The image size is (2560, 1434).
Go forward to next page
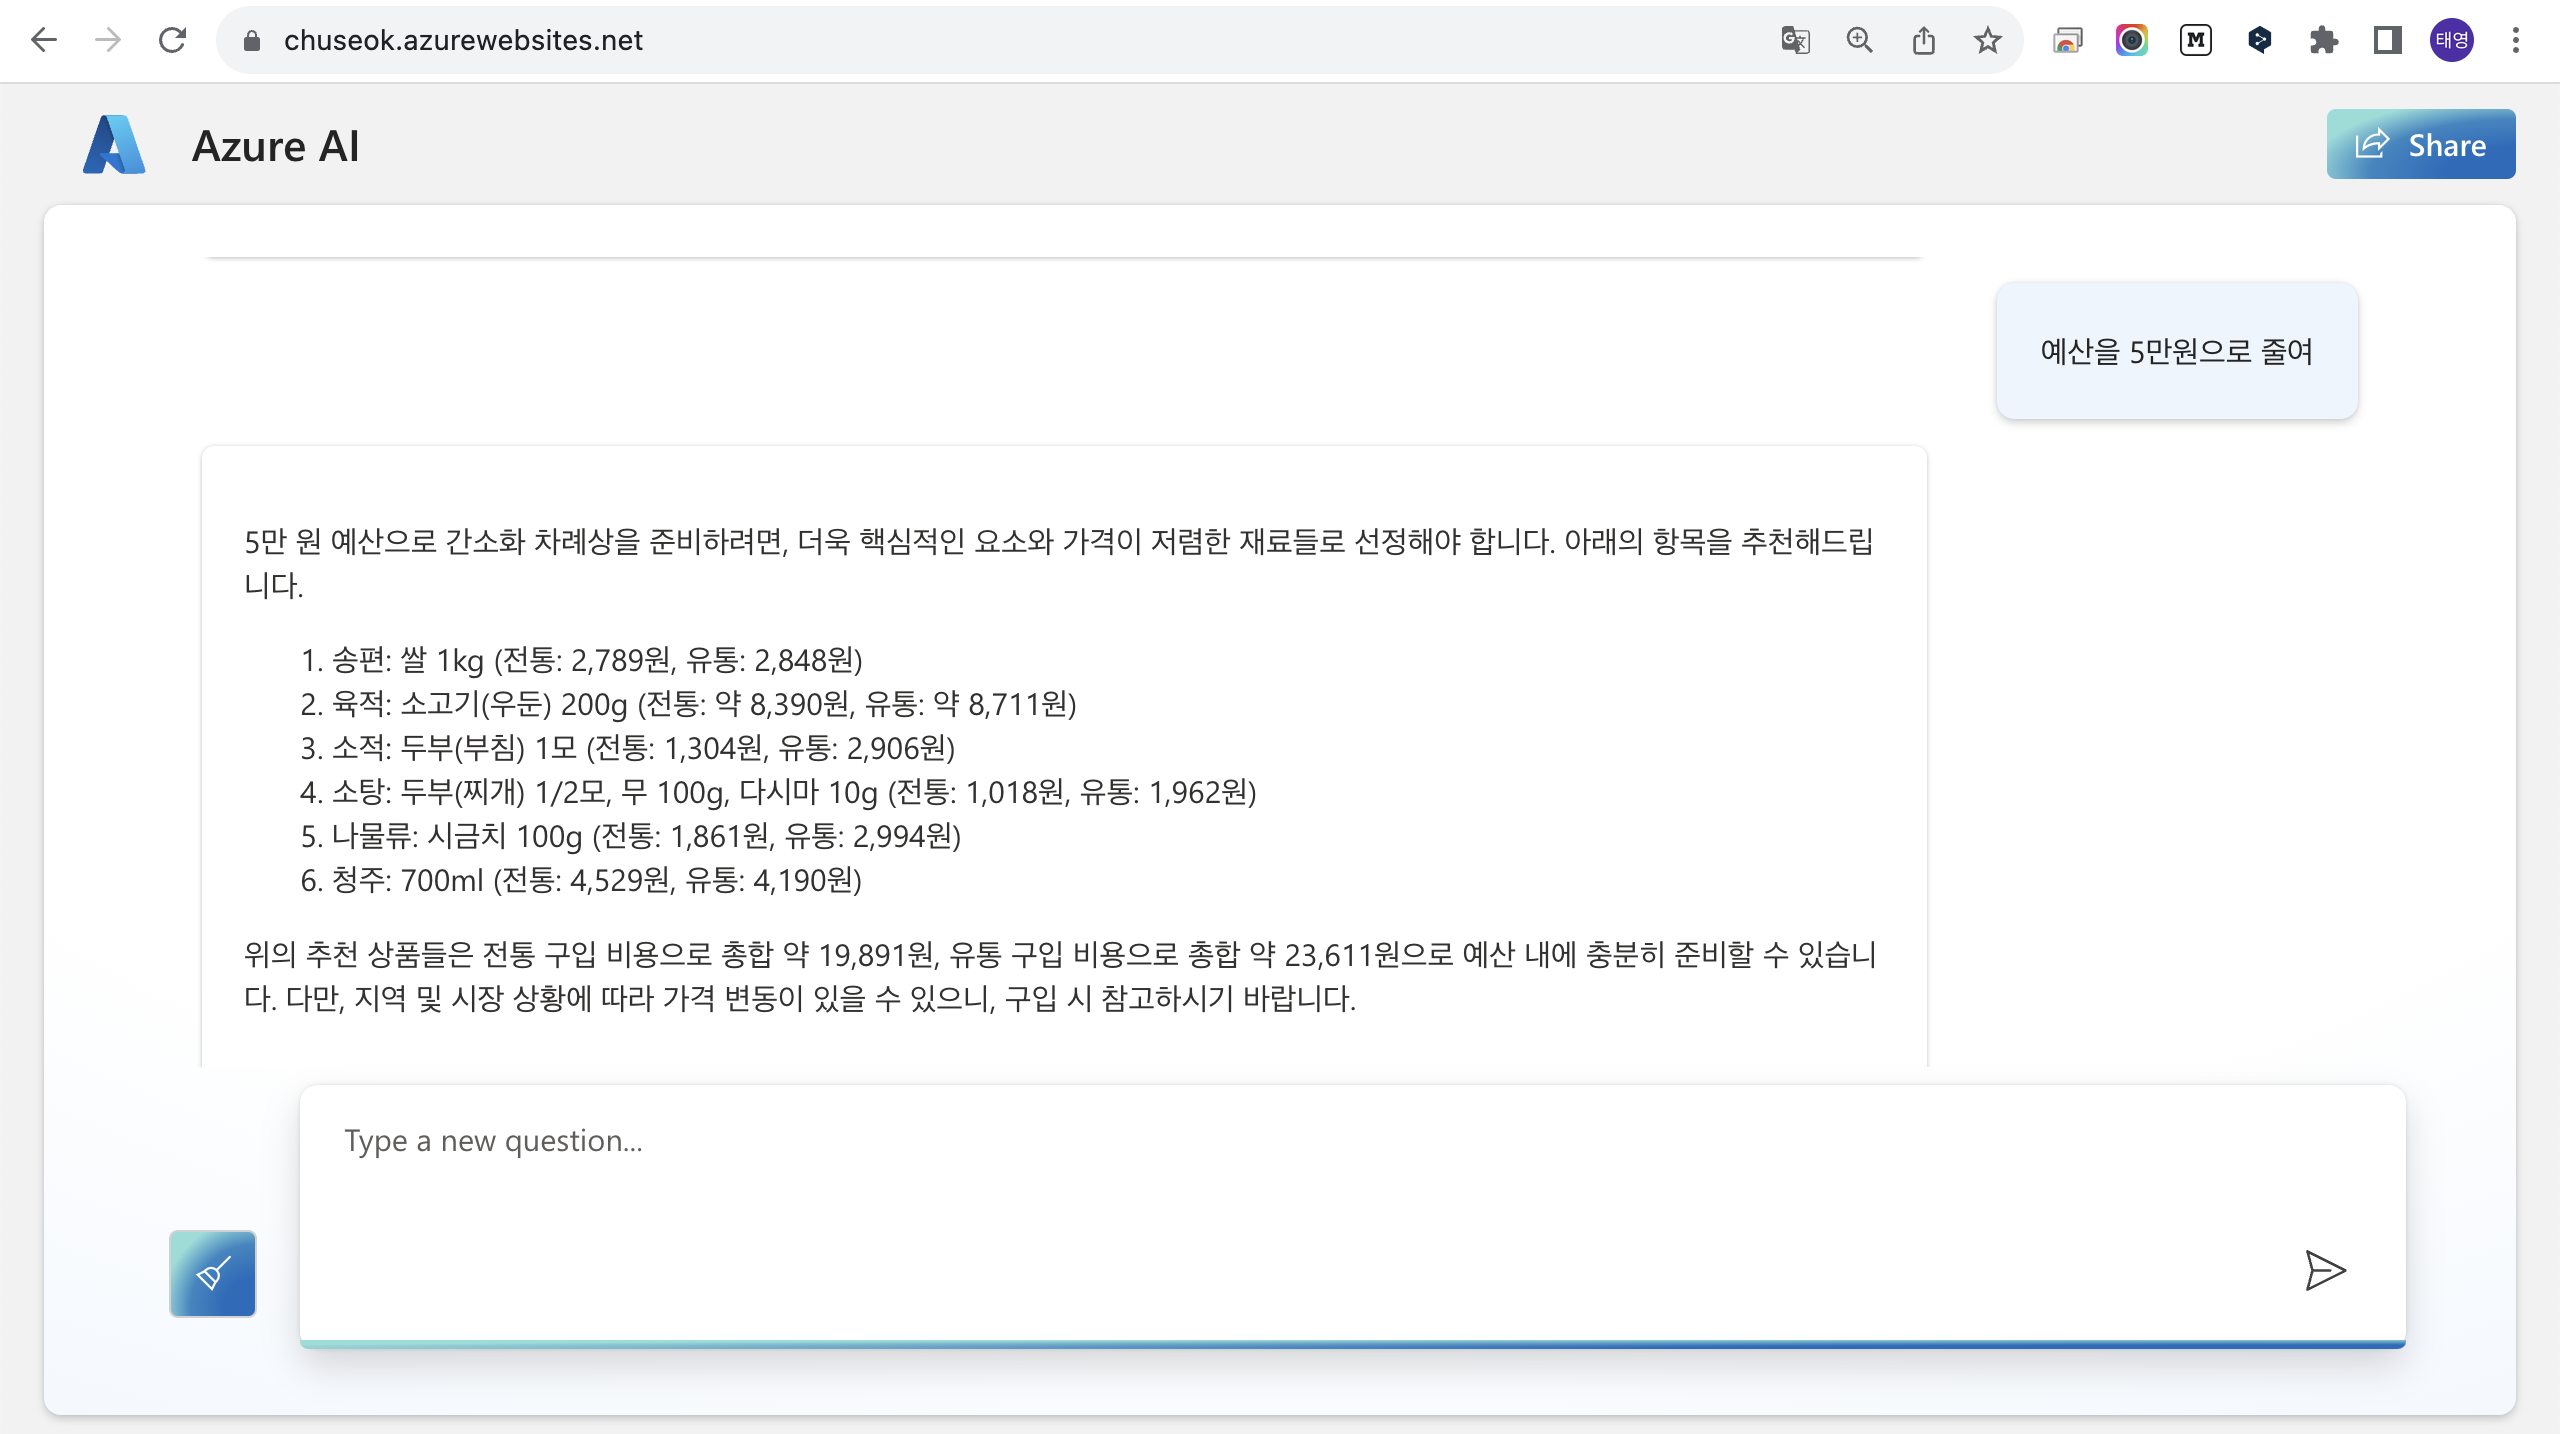tap(108, 40)
